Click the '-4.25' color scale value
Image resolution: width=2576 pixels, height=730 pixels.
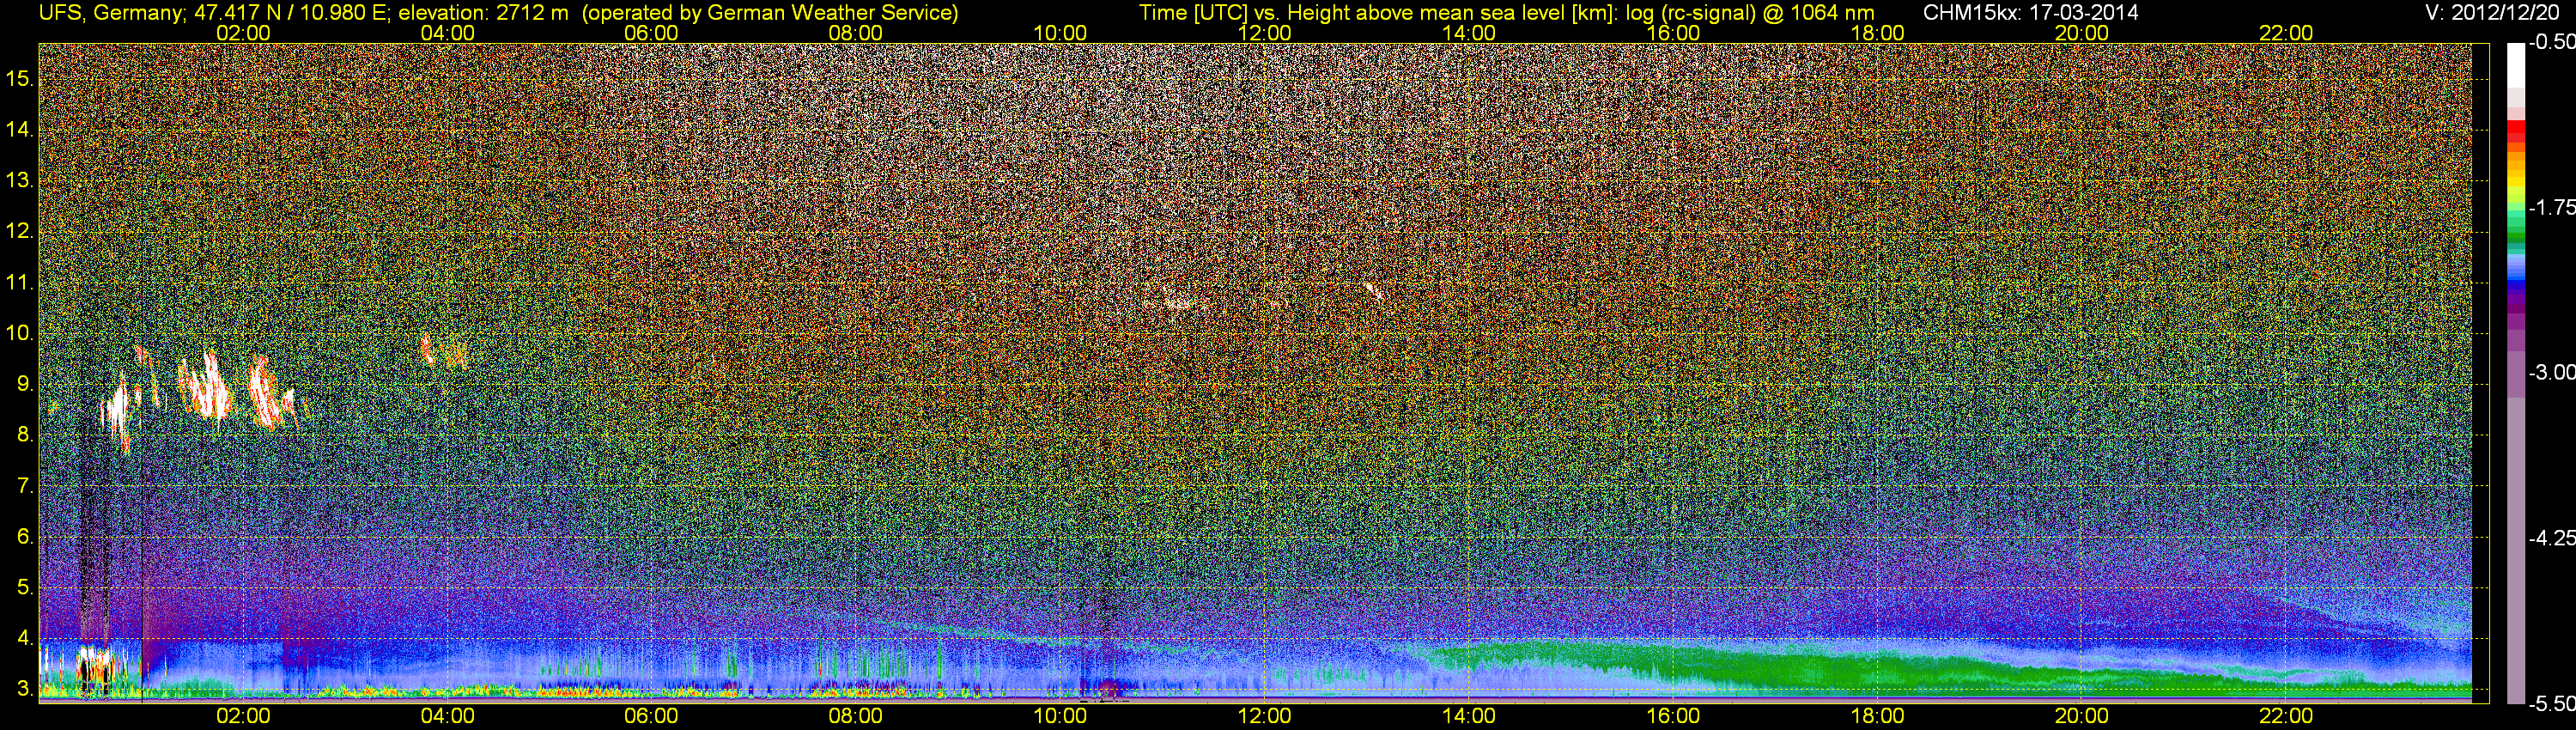pos(2551,538)
